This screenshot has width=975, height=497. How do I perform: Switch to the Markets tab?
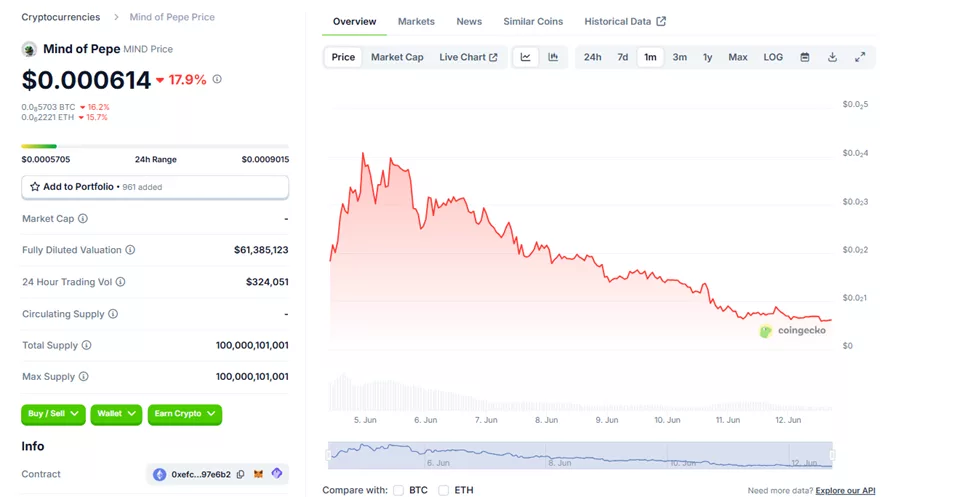tap(416, 21)
